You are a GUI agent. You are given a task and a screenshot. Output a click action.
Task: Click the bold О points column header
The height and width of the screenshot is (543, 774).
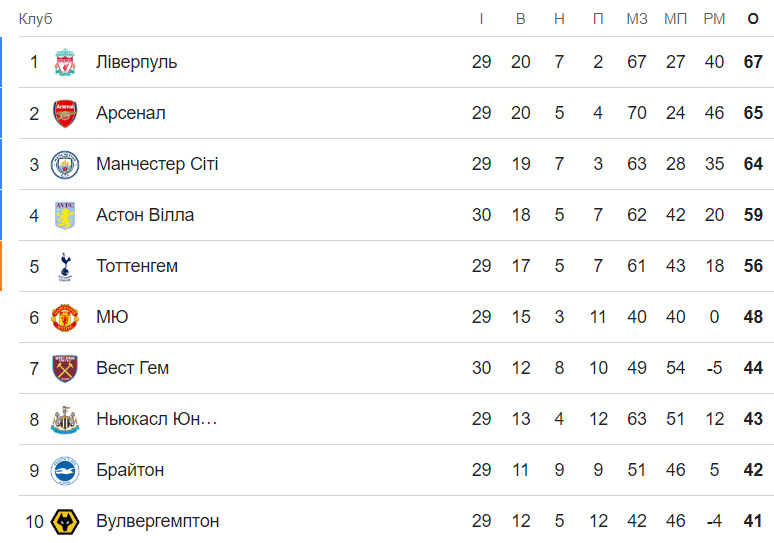click(753, 19)
